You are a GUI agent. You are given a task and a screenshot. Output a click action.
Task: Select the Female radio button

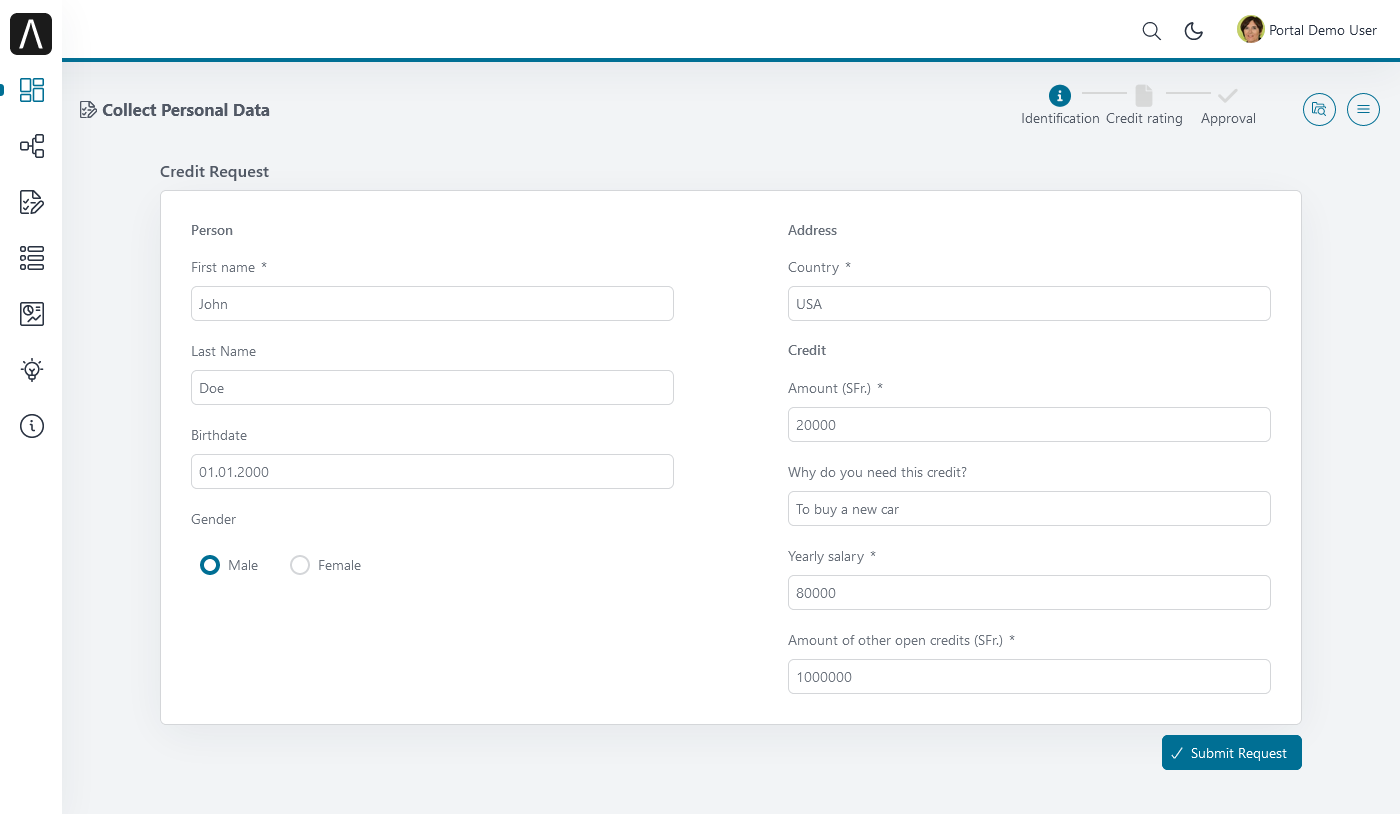click(300, 565)
